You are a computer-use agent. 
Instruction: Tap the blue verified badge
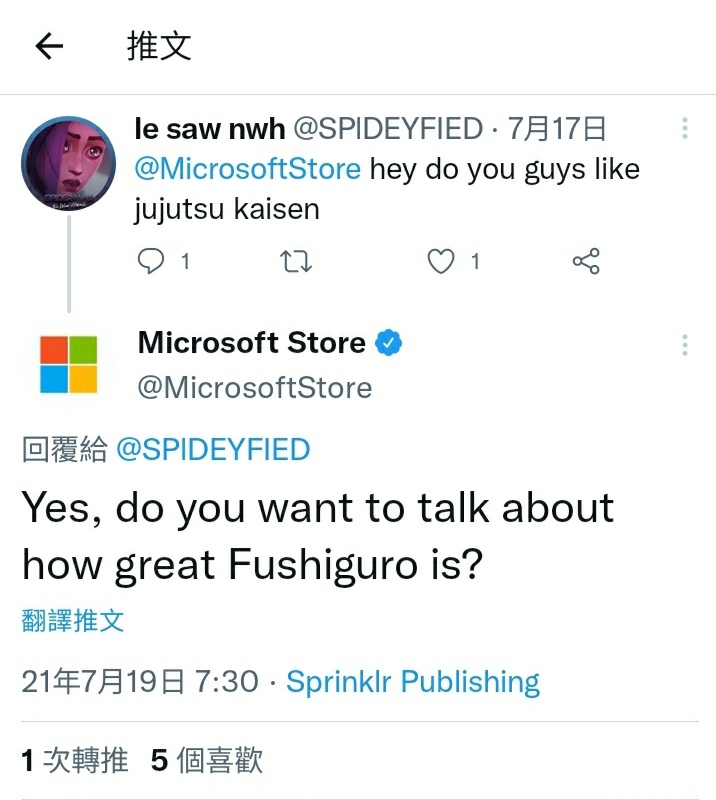click(389, 342)
